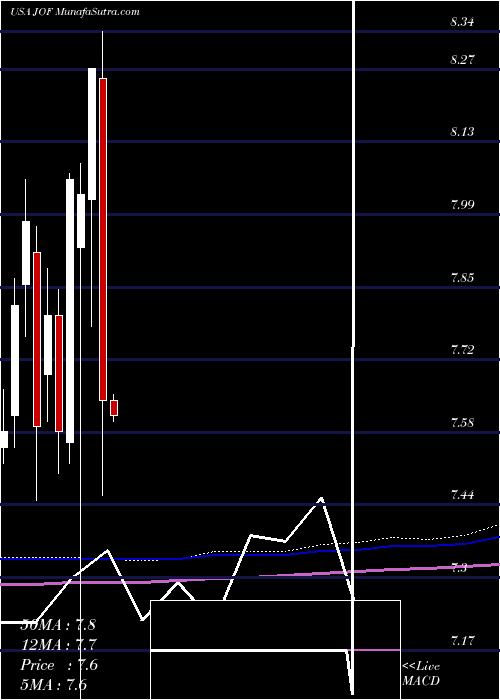Screen dimensions: 500x700
Task: Click the <<Live MACD label
Action: coord(421,674)
